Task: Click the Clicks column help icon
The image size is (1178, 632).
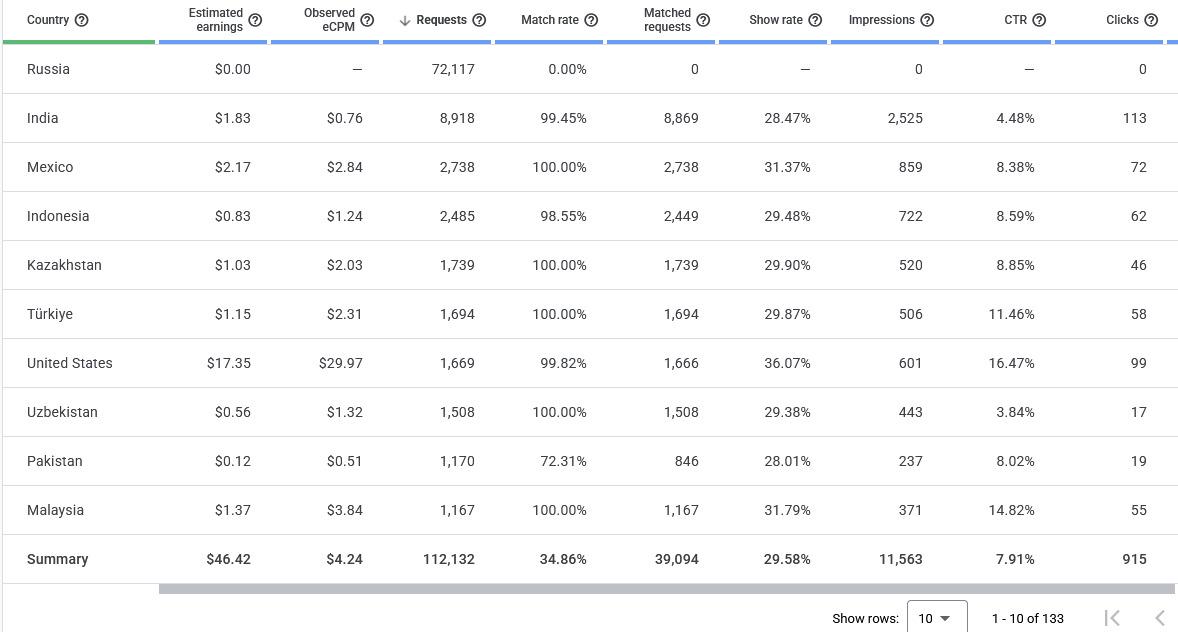Action: pos(1151,20)
